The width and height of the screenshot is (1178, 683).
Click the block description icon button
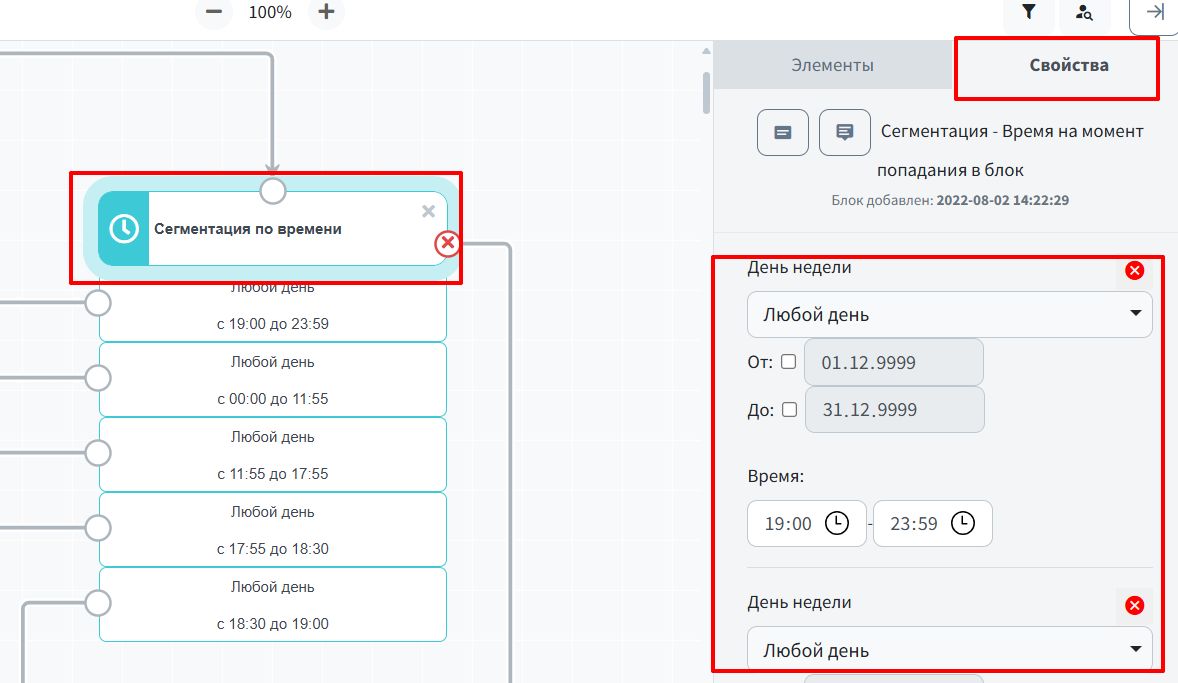pos(783,132)
